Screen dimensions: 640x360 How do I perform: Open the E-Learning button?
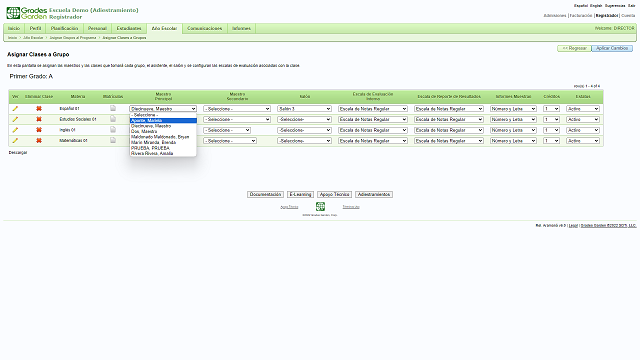pyautogui.click(x=300, y=194)
